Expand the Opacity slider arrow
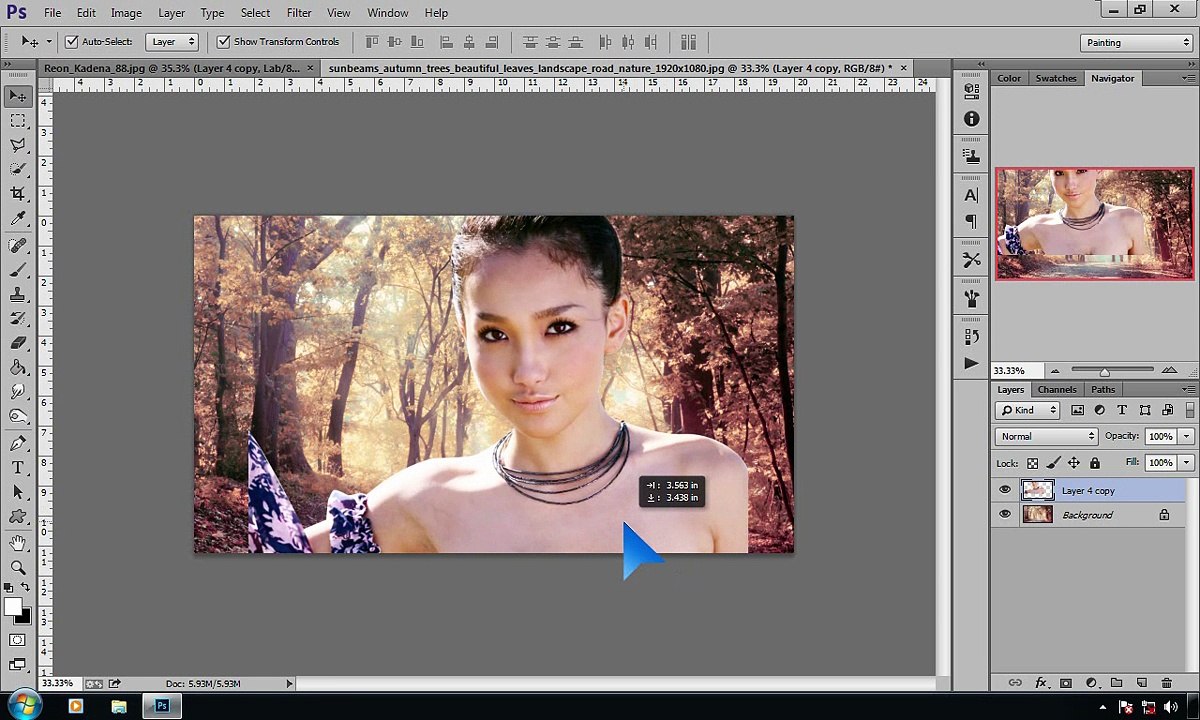1200x720 pixels. click(1186, 436)
